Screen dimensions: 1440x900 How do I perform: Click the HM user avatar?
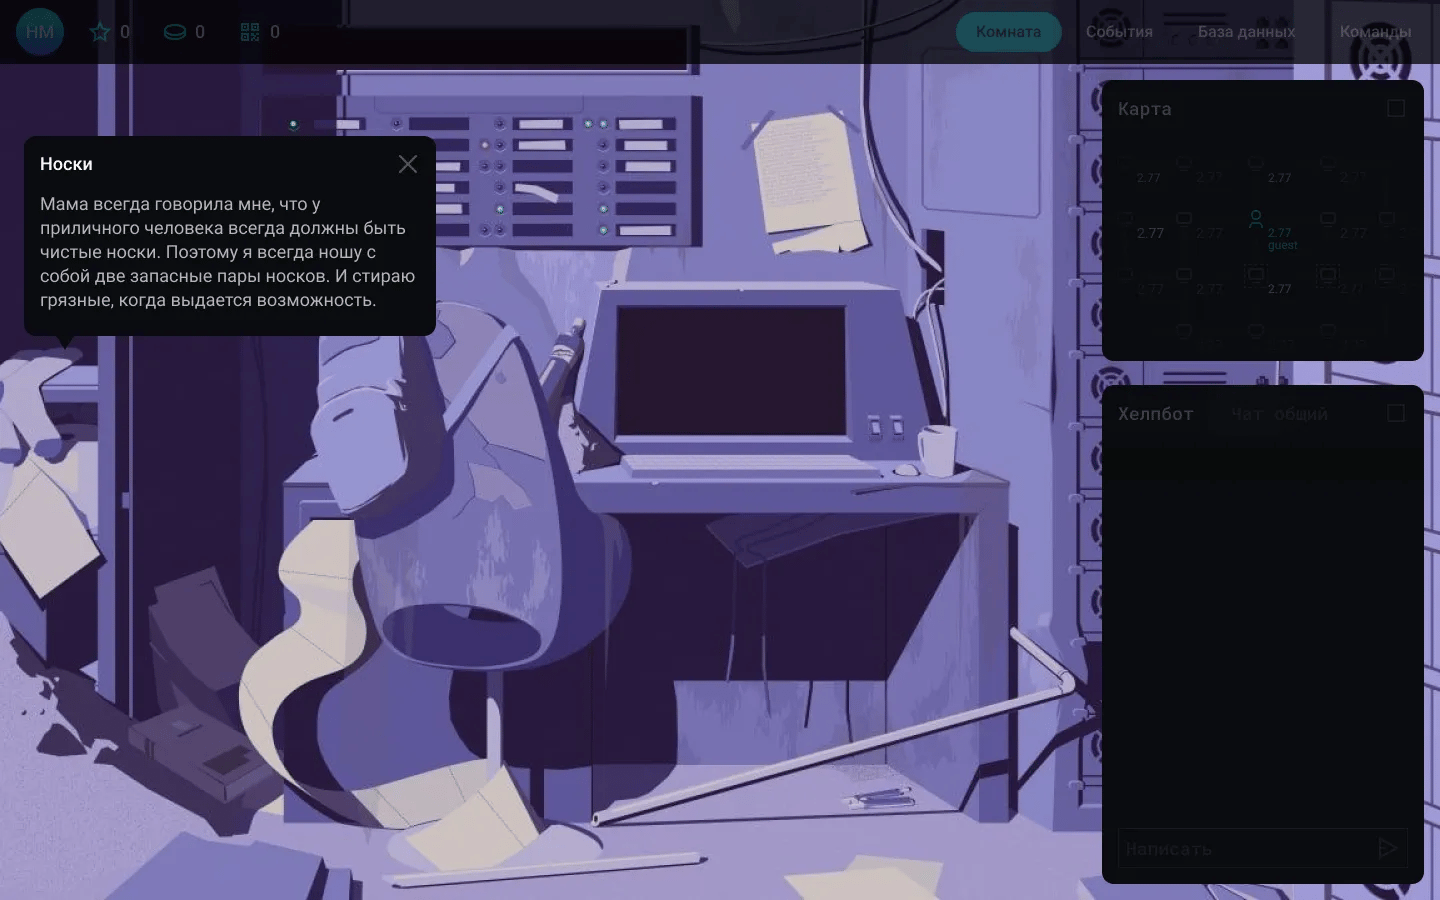pos(40,32)
